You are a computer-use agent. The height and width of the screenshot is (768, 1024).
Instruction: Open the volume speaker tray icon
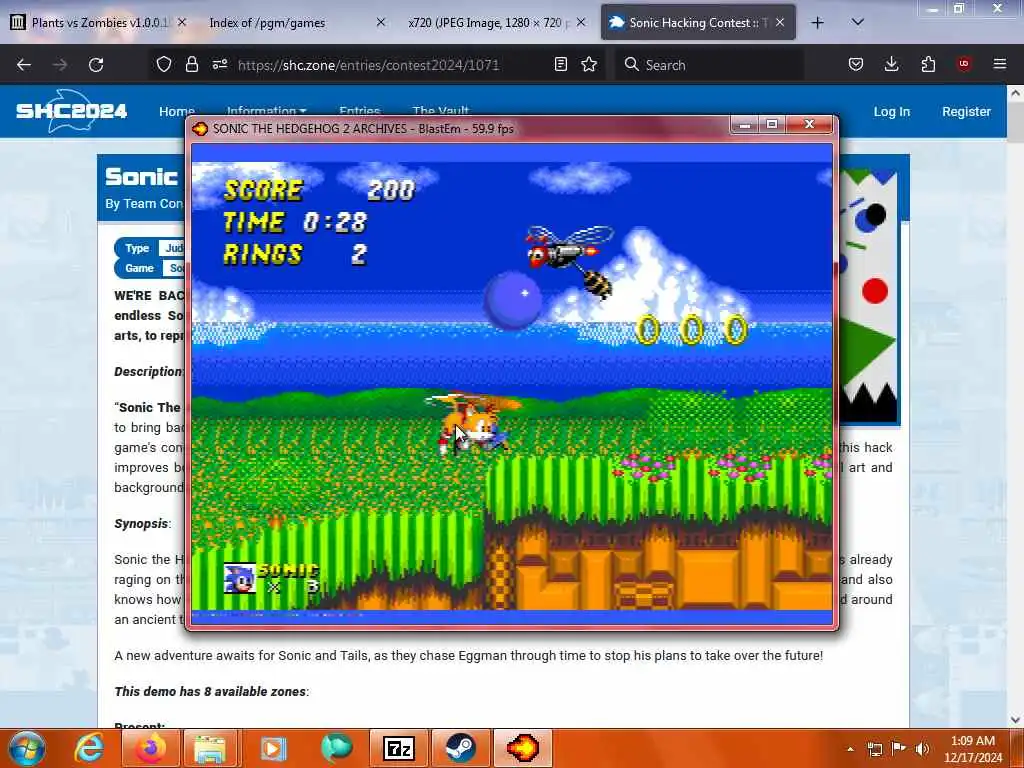pos(922,749)
